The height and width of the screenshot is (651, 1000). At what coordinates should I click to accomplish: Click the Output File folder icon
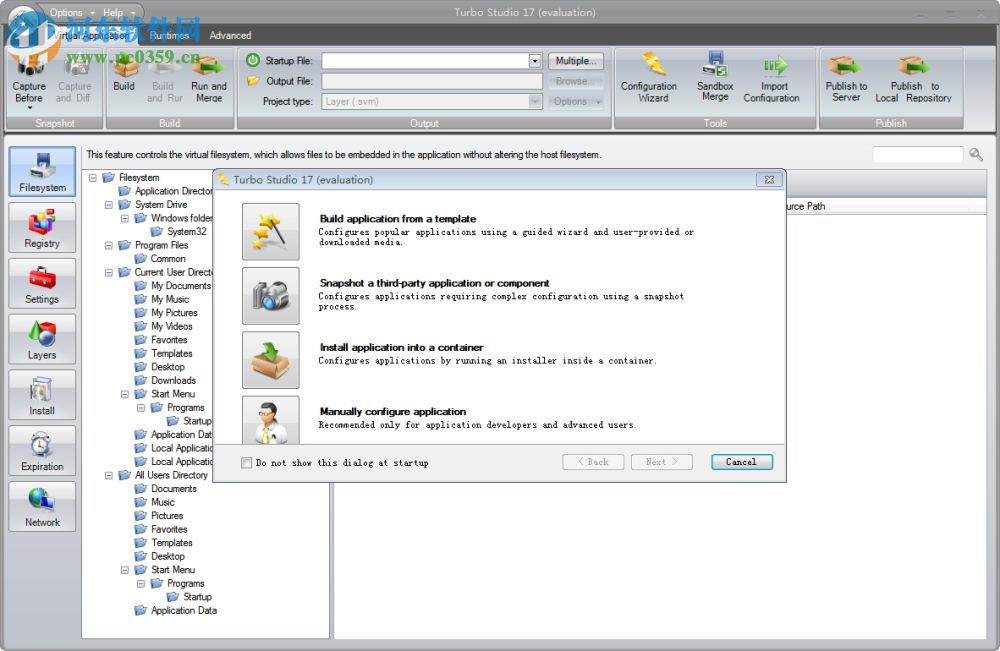[x=253, y=81]
